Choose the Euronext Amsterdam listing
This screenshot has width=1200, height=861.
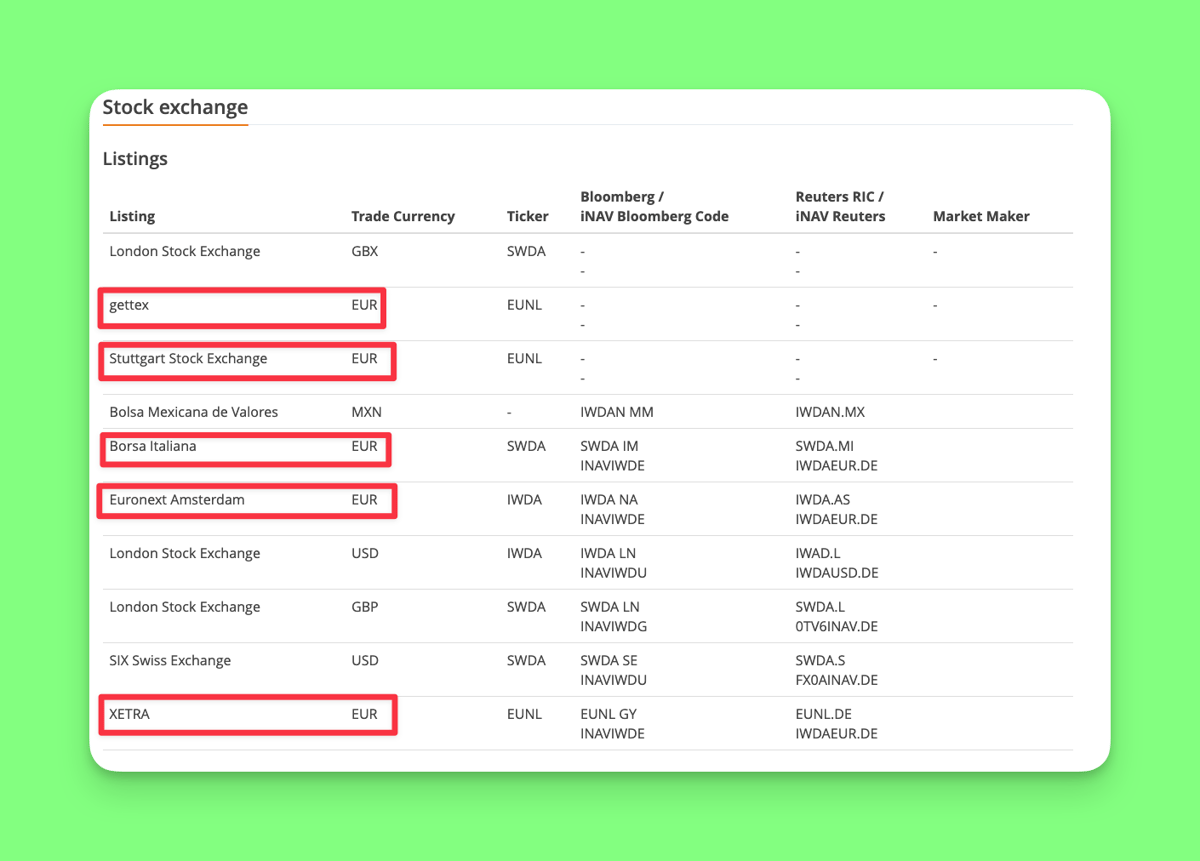point(176,500)
